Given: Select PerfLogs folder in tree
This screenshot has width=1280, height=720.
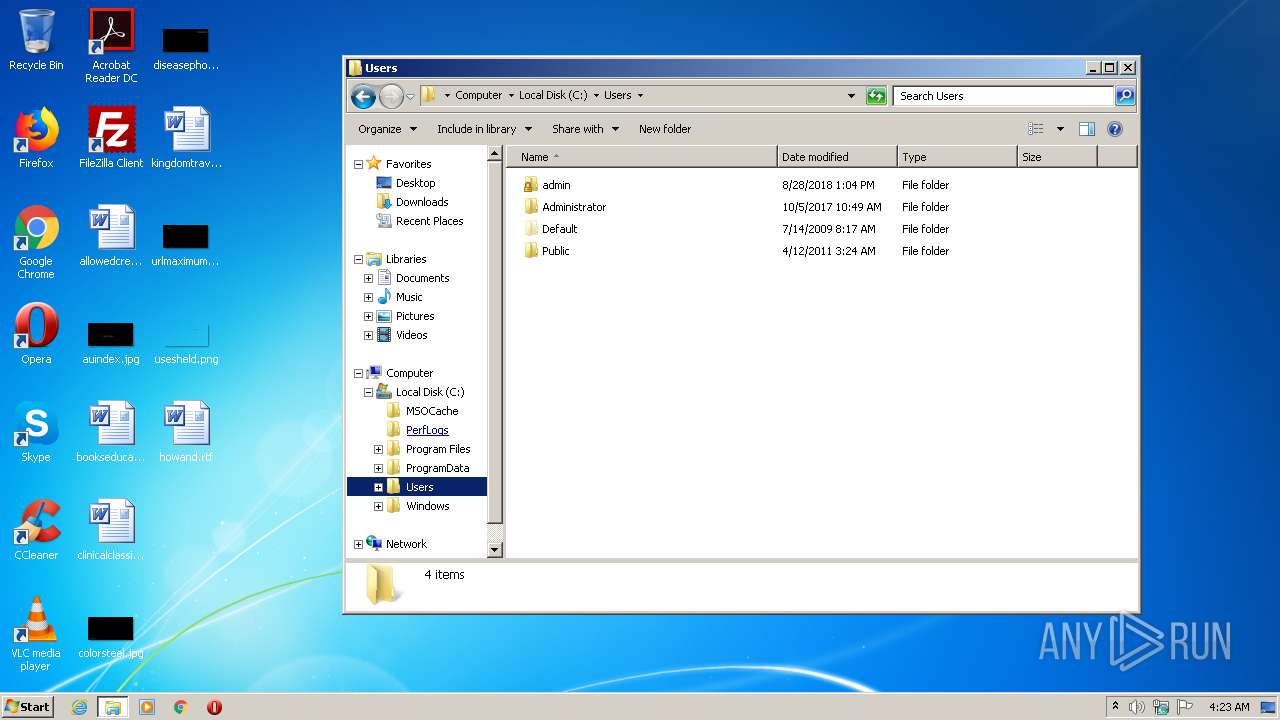Looking at the screenshot, I should click(x=417, y=430).
